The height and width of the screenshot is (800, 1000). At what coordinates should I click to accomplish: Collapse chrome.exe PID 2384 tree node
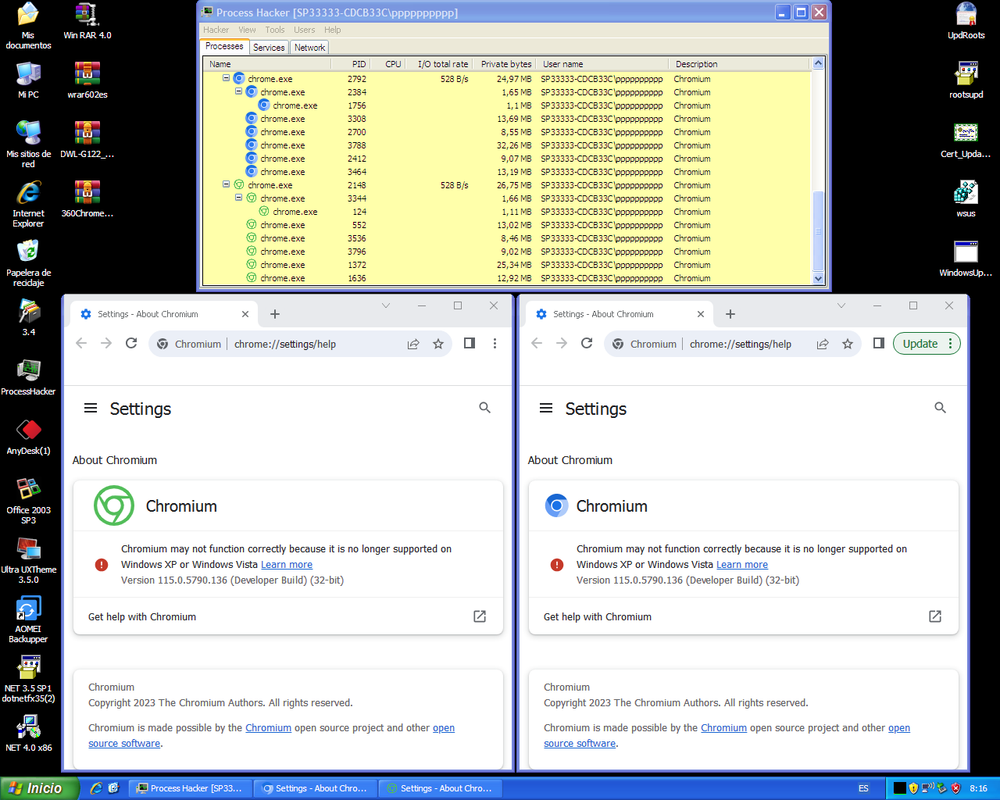click(x=239, y=91)
